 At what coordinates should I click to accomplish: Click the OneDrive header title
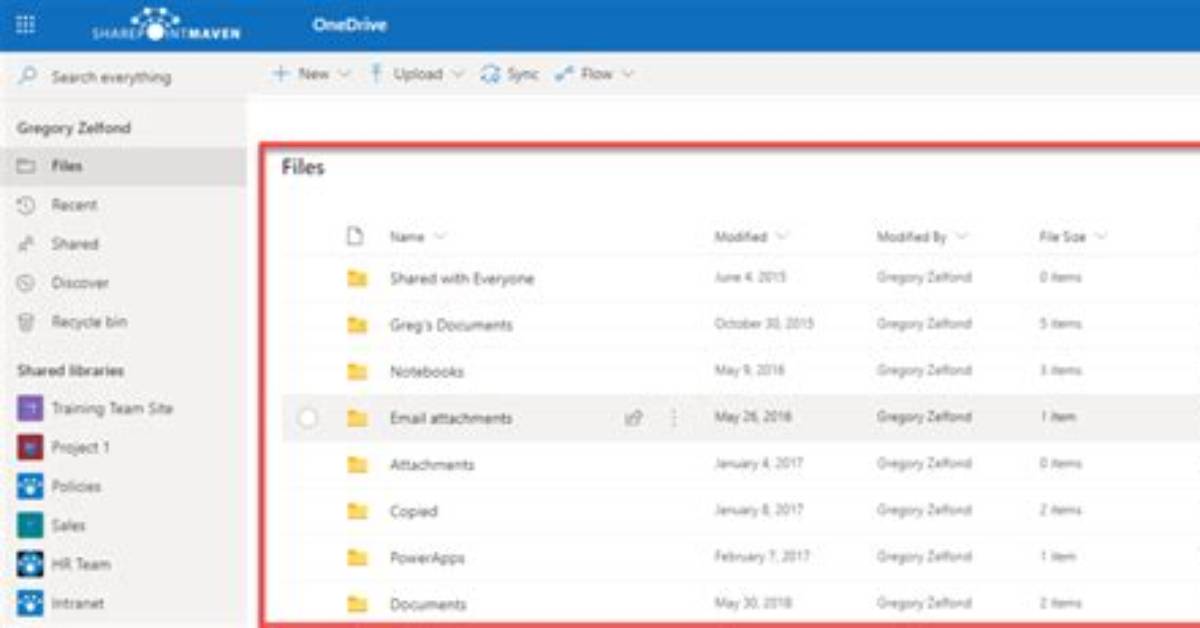(349, 25)
